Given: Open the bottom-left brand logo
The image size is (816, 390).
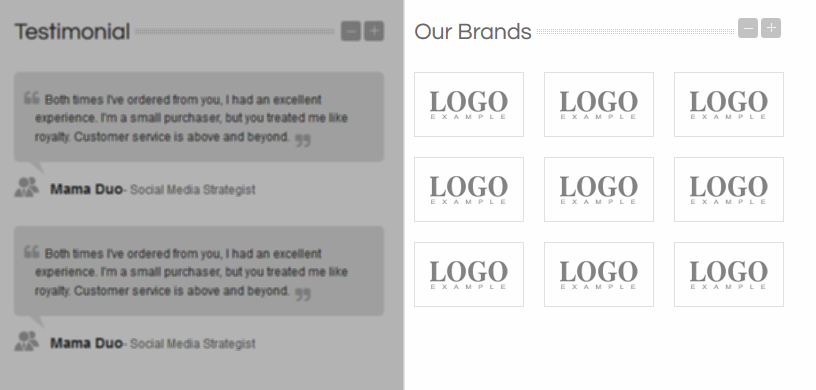Looking at the screenshot, I should click(469, 274).
